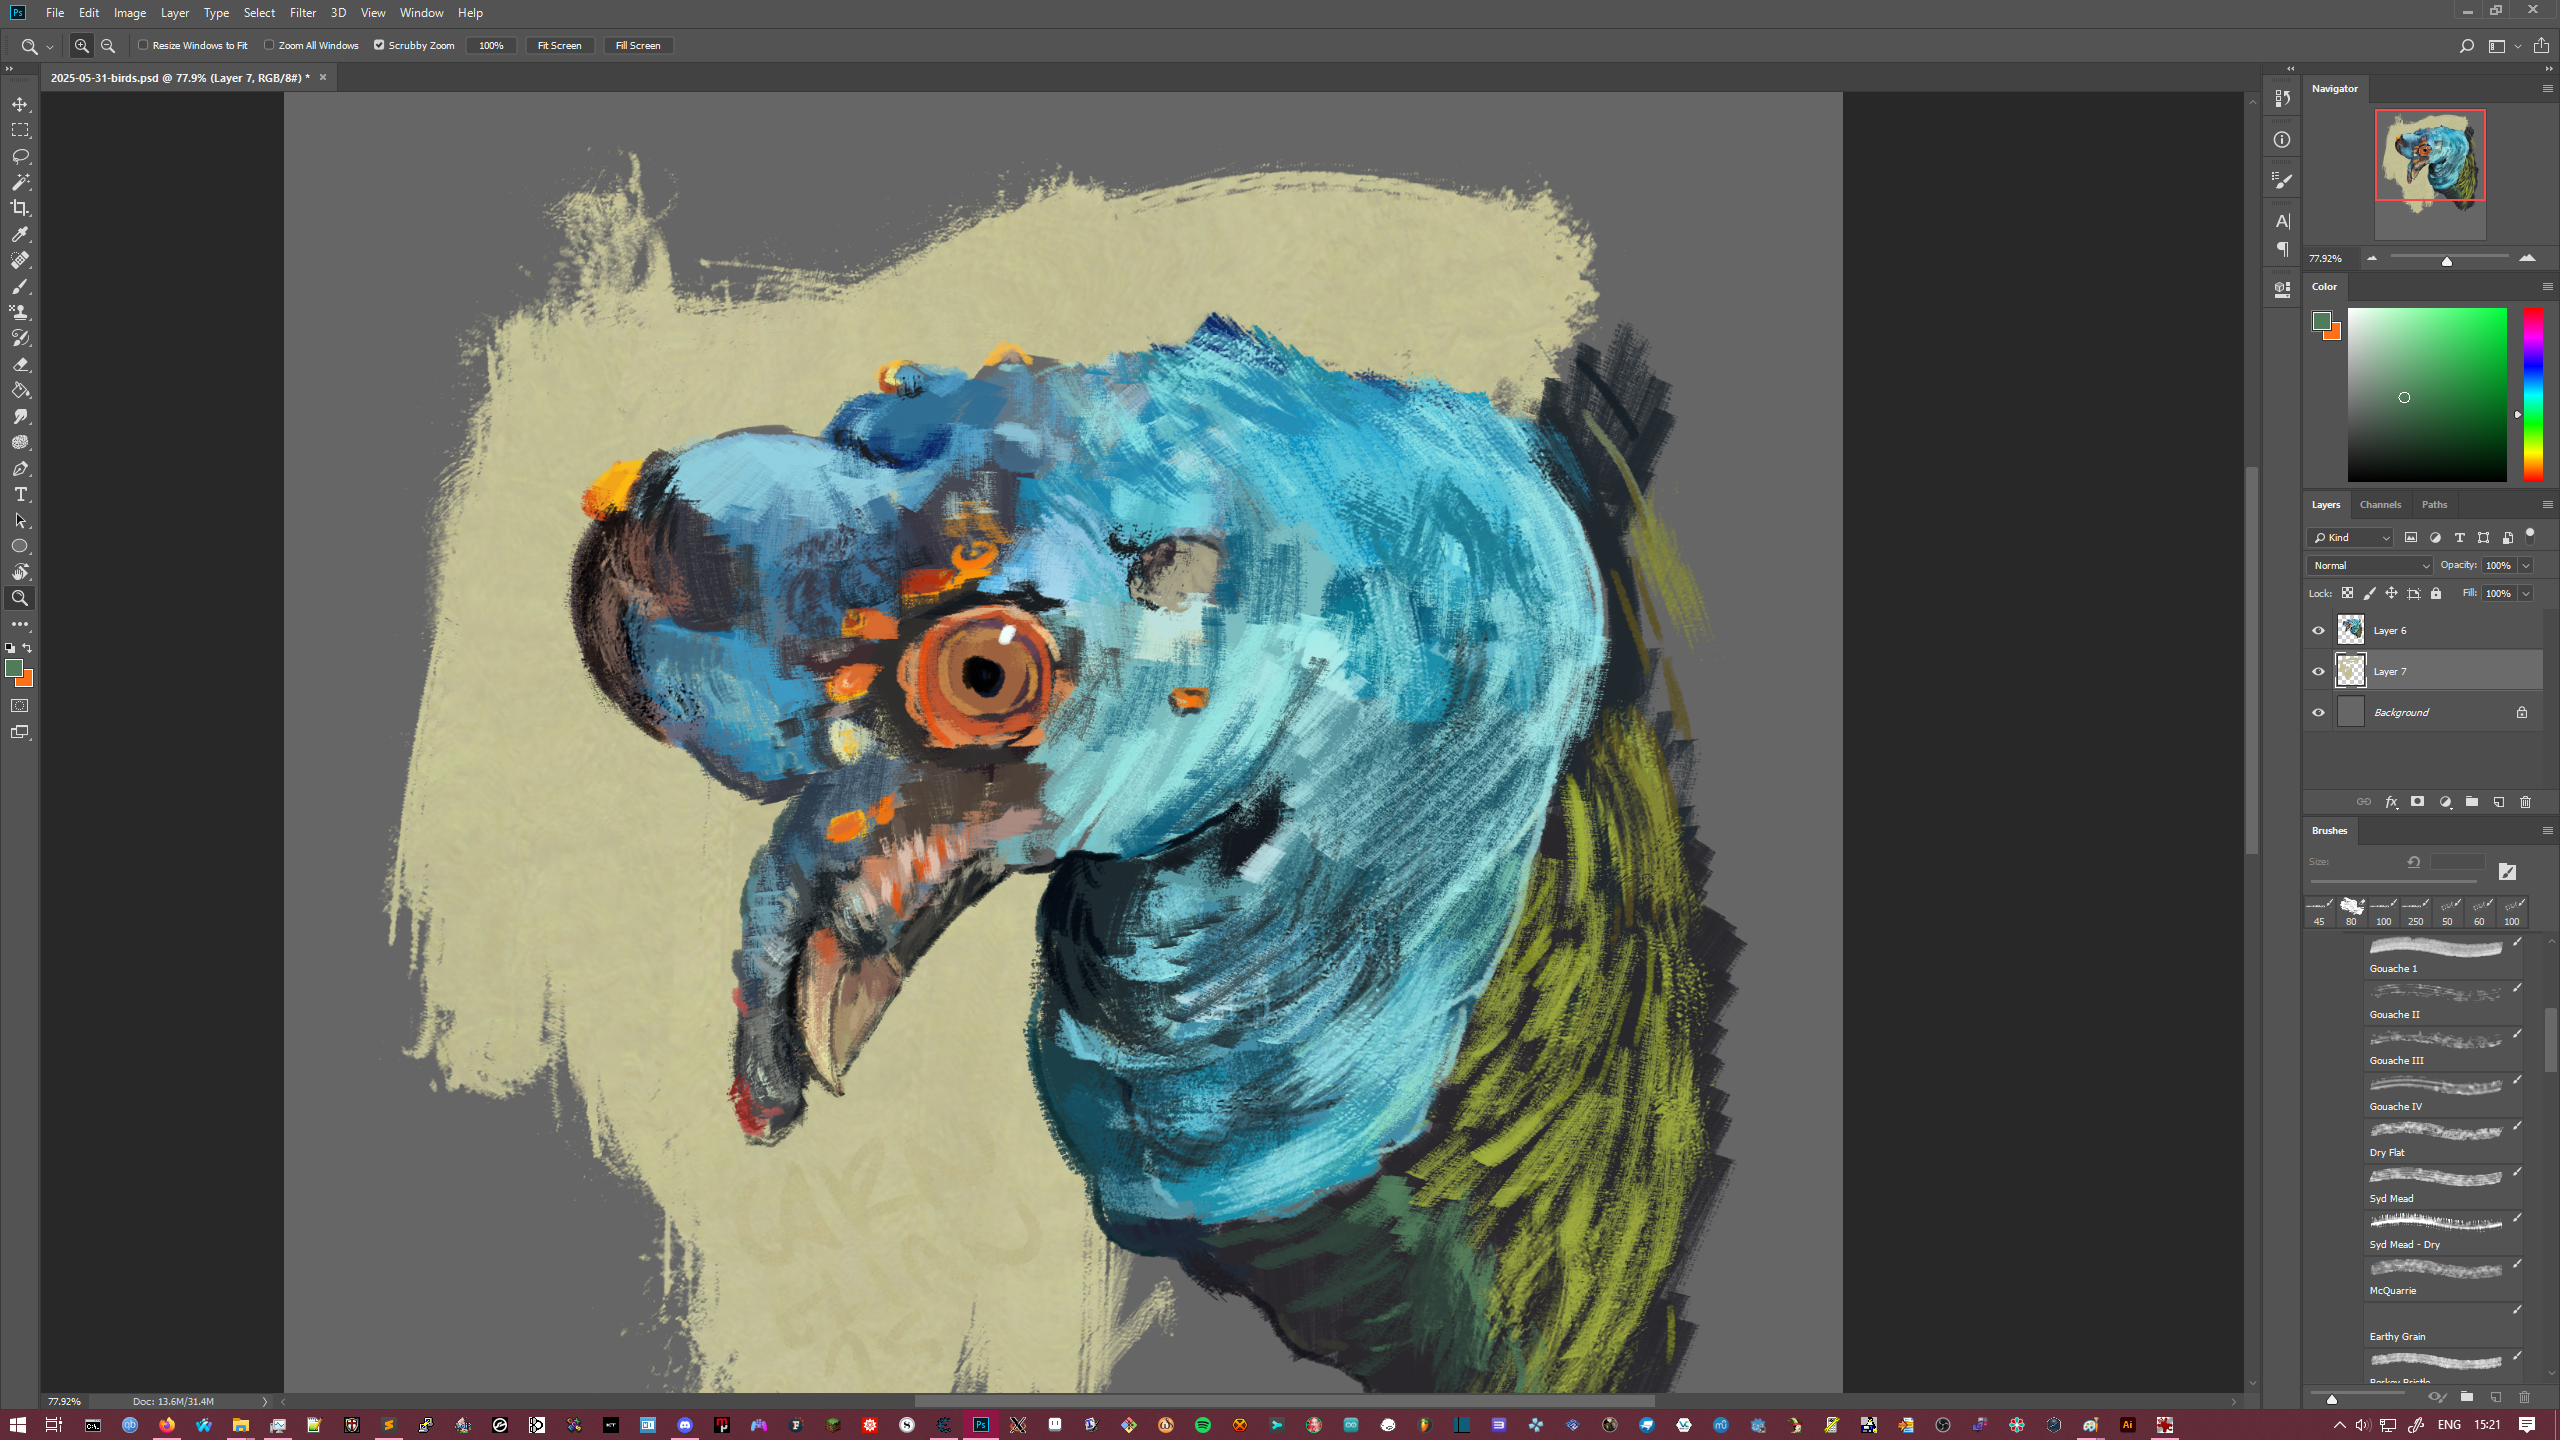The height and width of the screenshot is (1440, 2560).
Task: Toggle lock transparent pixels
Action: tap(2347, 593)
